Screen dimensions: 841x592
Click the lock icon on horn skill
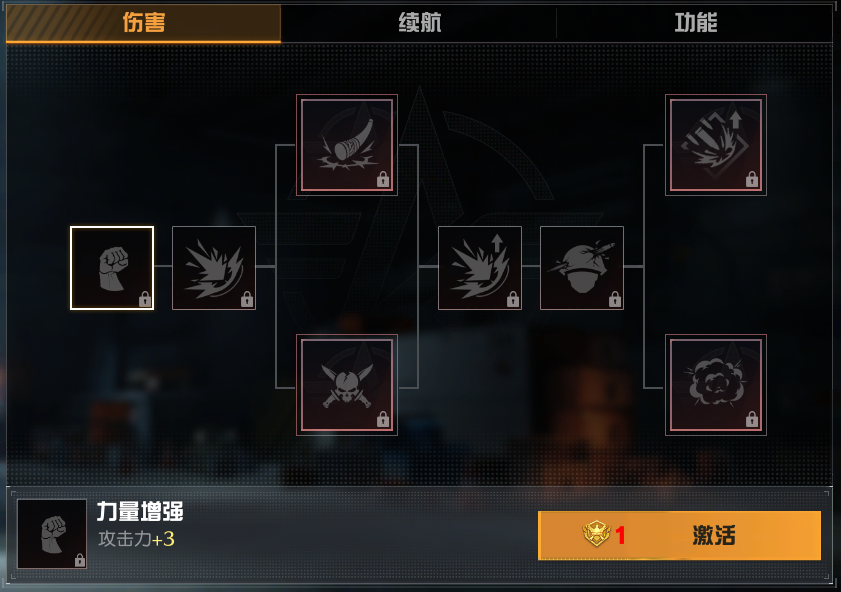383,179
